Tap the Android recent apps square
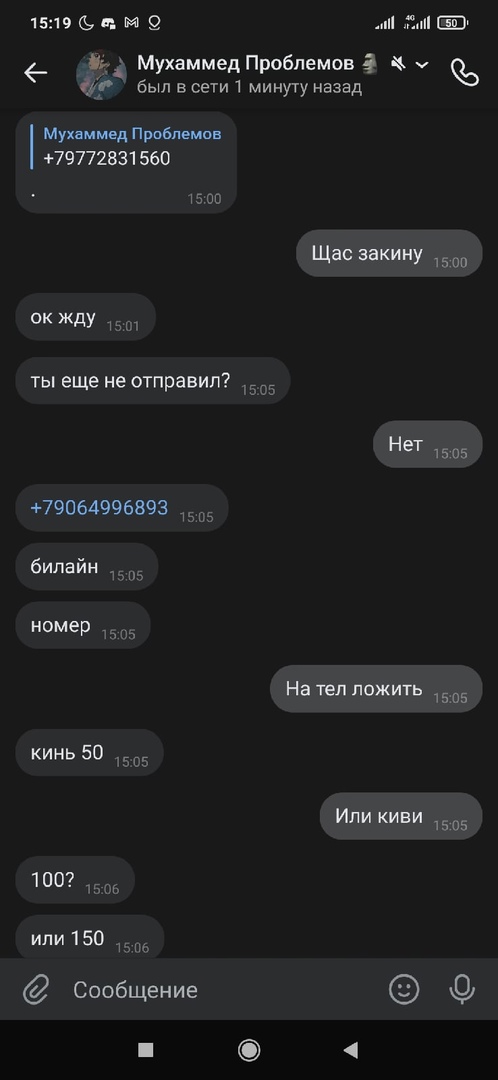The width and height of the screenshot is (498, 1080). 145,1050
